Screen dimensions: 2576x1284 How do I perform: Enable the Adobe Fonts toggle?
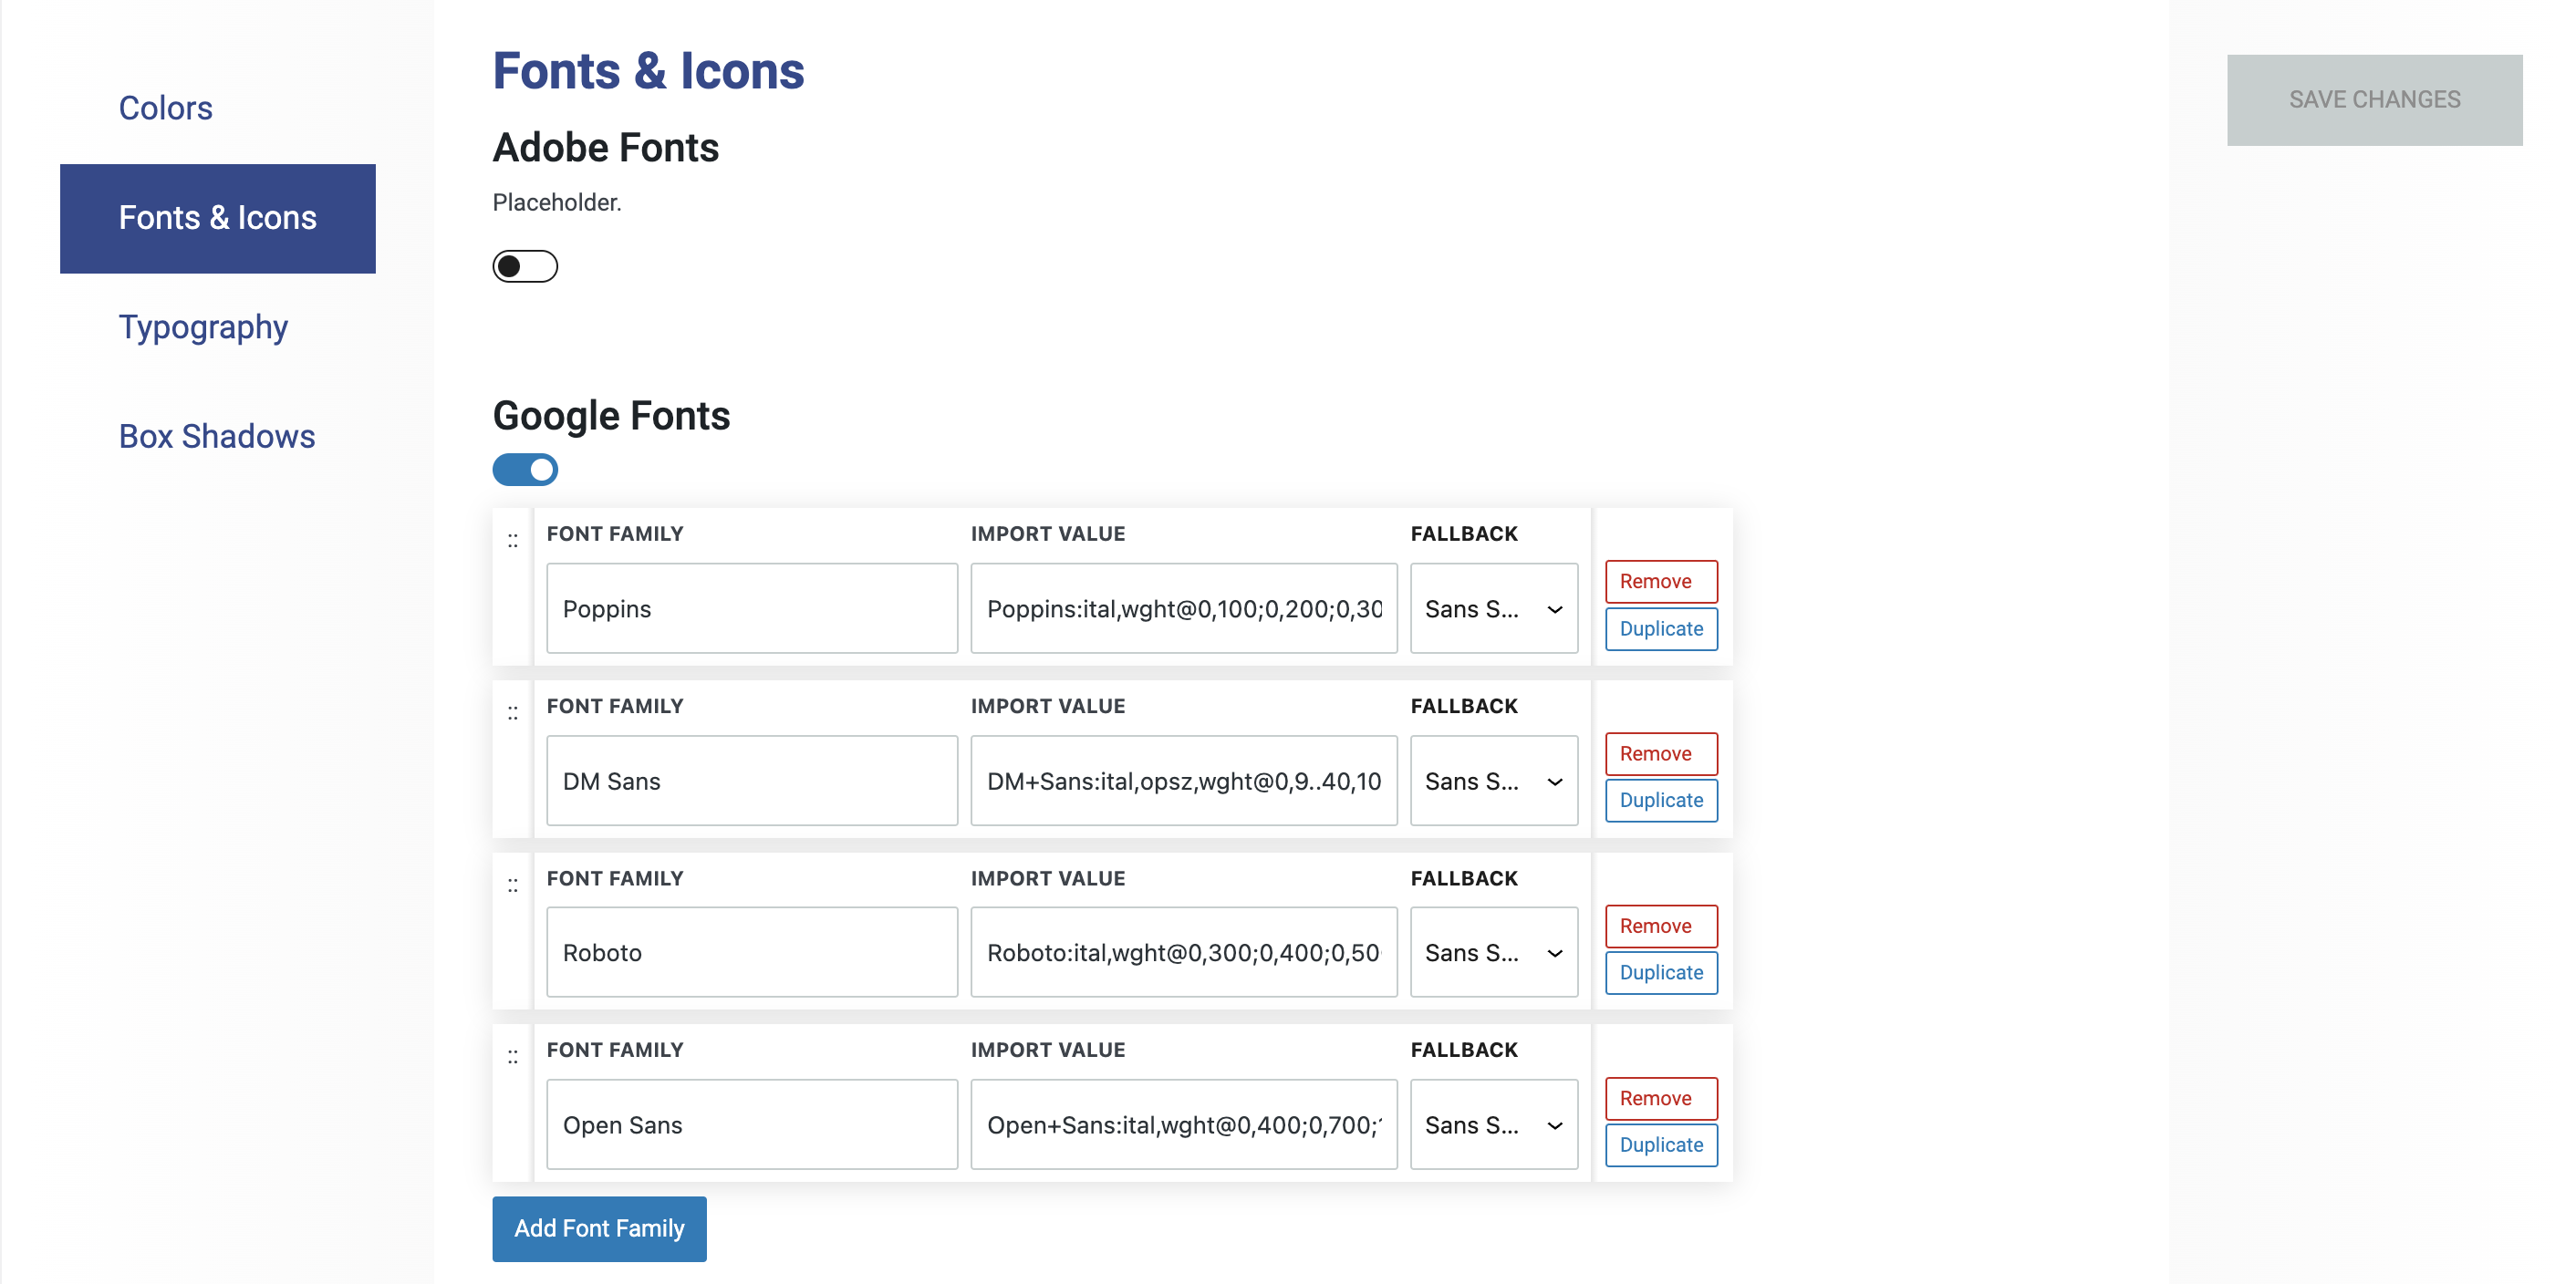click(x=525, y=266)
